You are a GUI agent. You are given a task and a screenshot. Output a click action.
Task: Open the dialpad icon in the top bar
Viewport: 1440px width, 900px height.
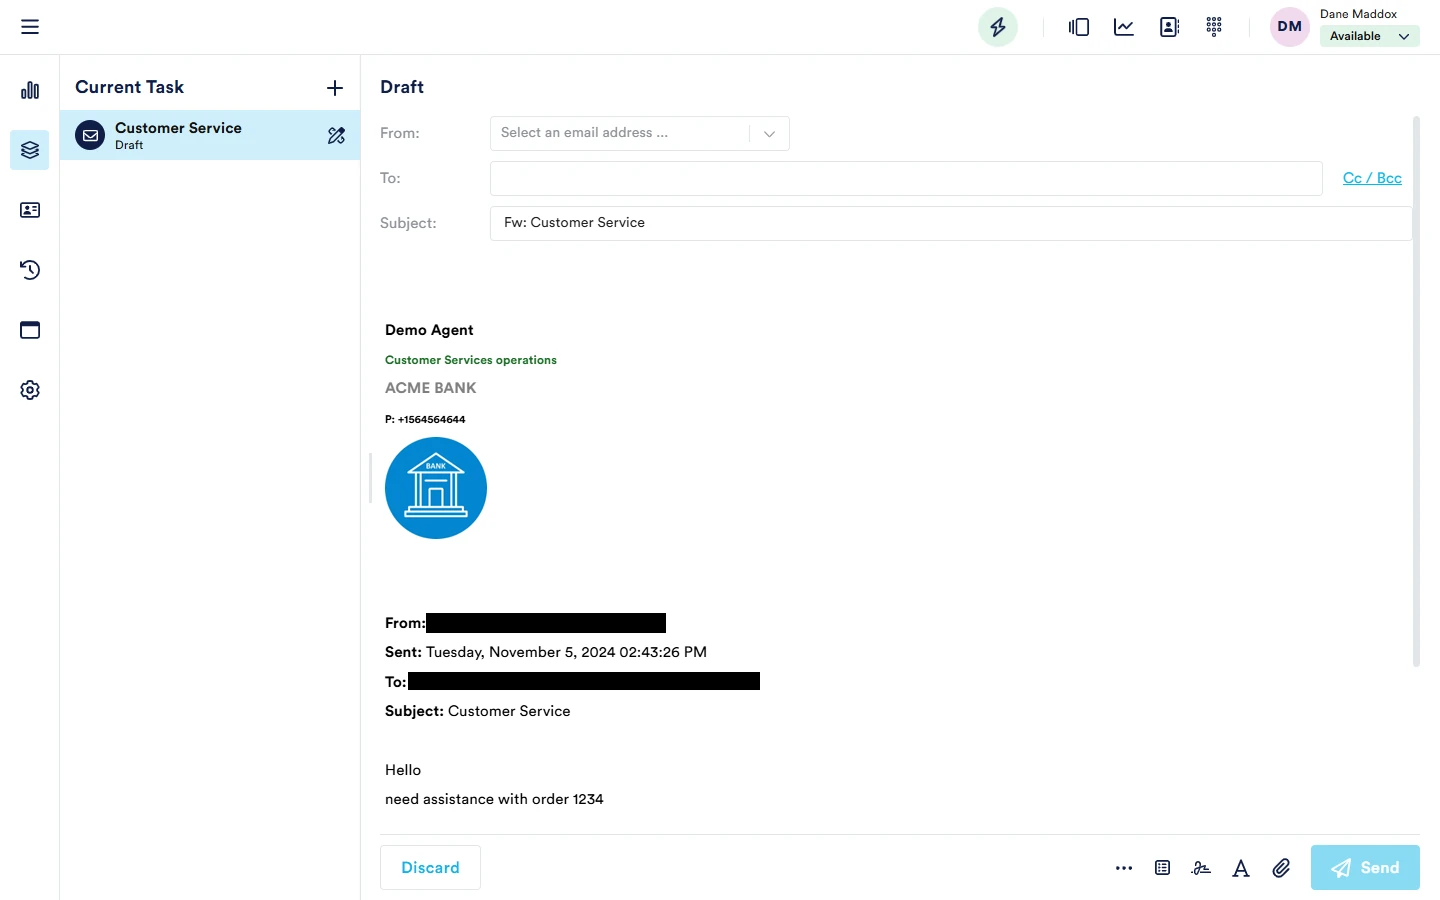pyautogui.click(x=1214, y=27)
